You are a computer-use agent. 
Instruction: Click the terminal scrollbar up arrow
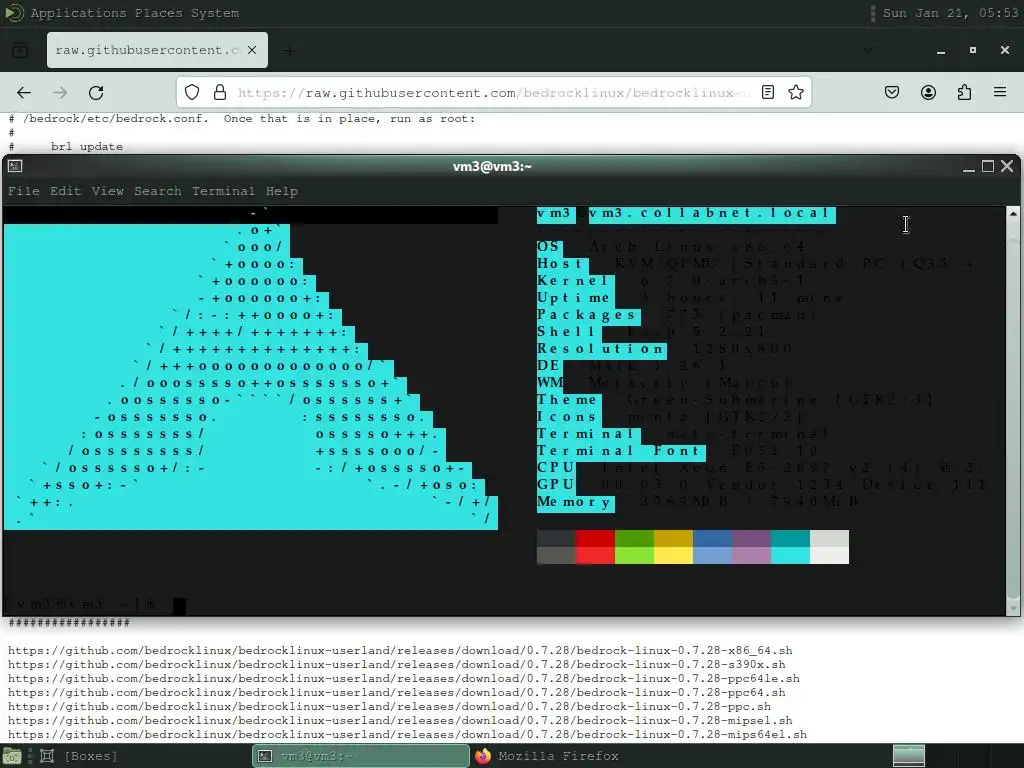pos(1013,214)
